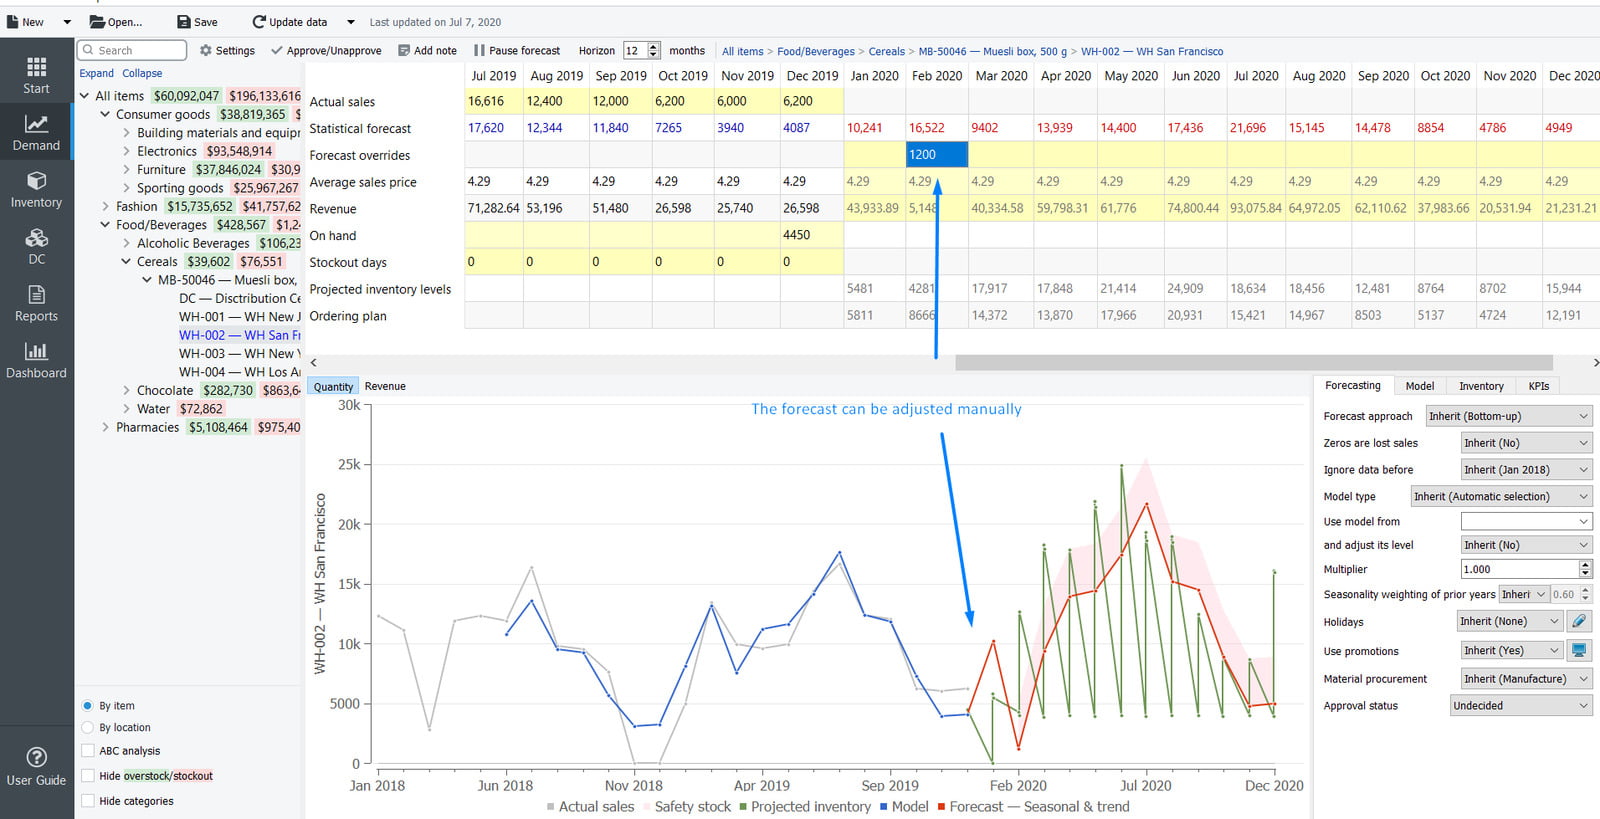Screen dimensions: 1600x819
Task: Collapse the All items tree node
Action: coord(84,96)
